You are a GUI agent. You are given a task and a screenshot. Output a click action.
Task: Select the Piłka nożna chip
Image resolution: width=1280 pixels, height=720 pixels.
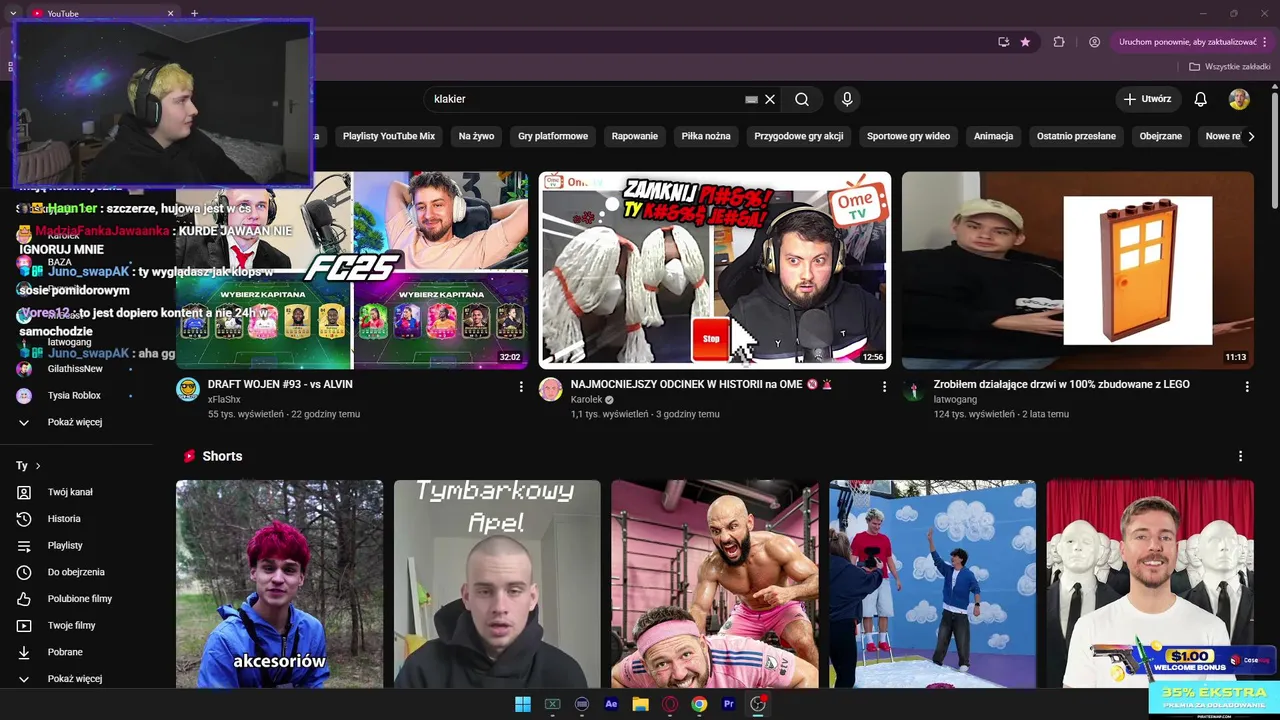[706, 136]
